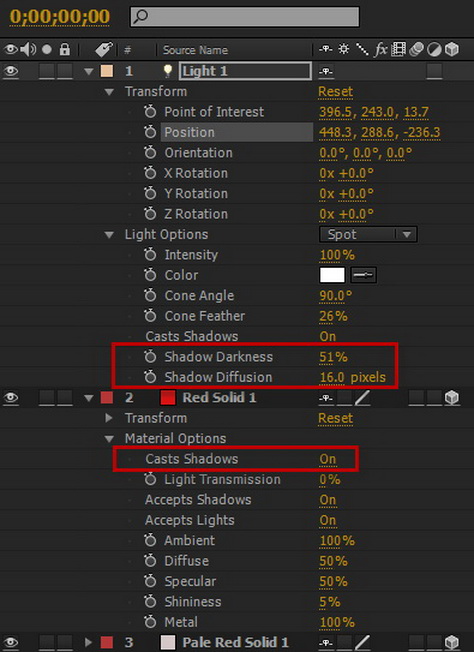Collapse the Light Options group
Screen dimensions: 474x652
tap(109, 235)
